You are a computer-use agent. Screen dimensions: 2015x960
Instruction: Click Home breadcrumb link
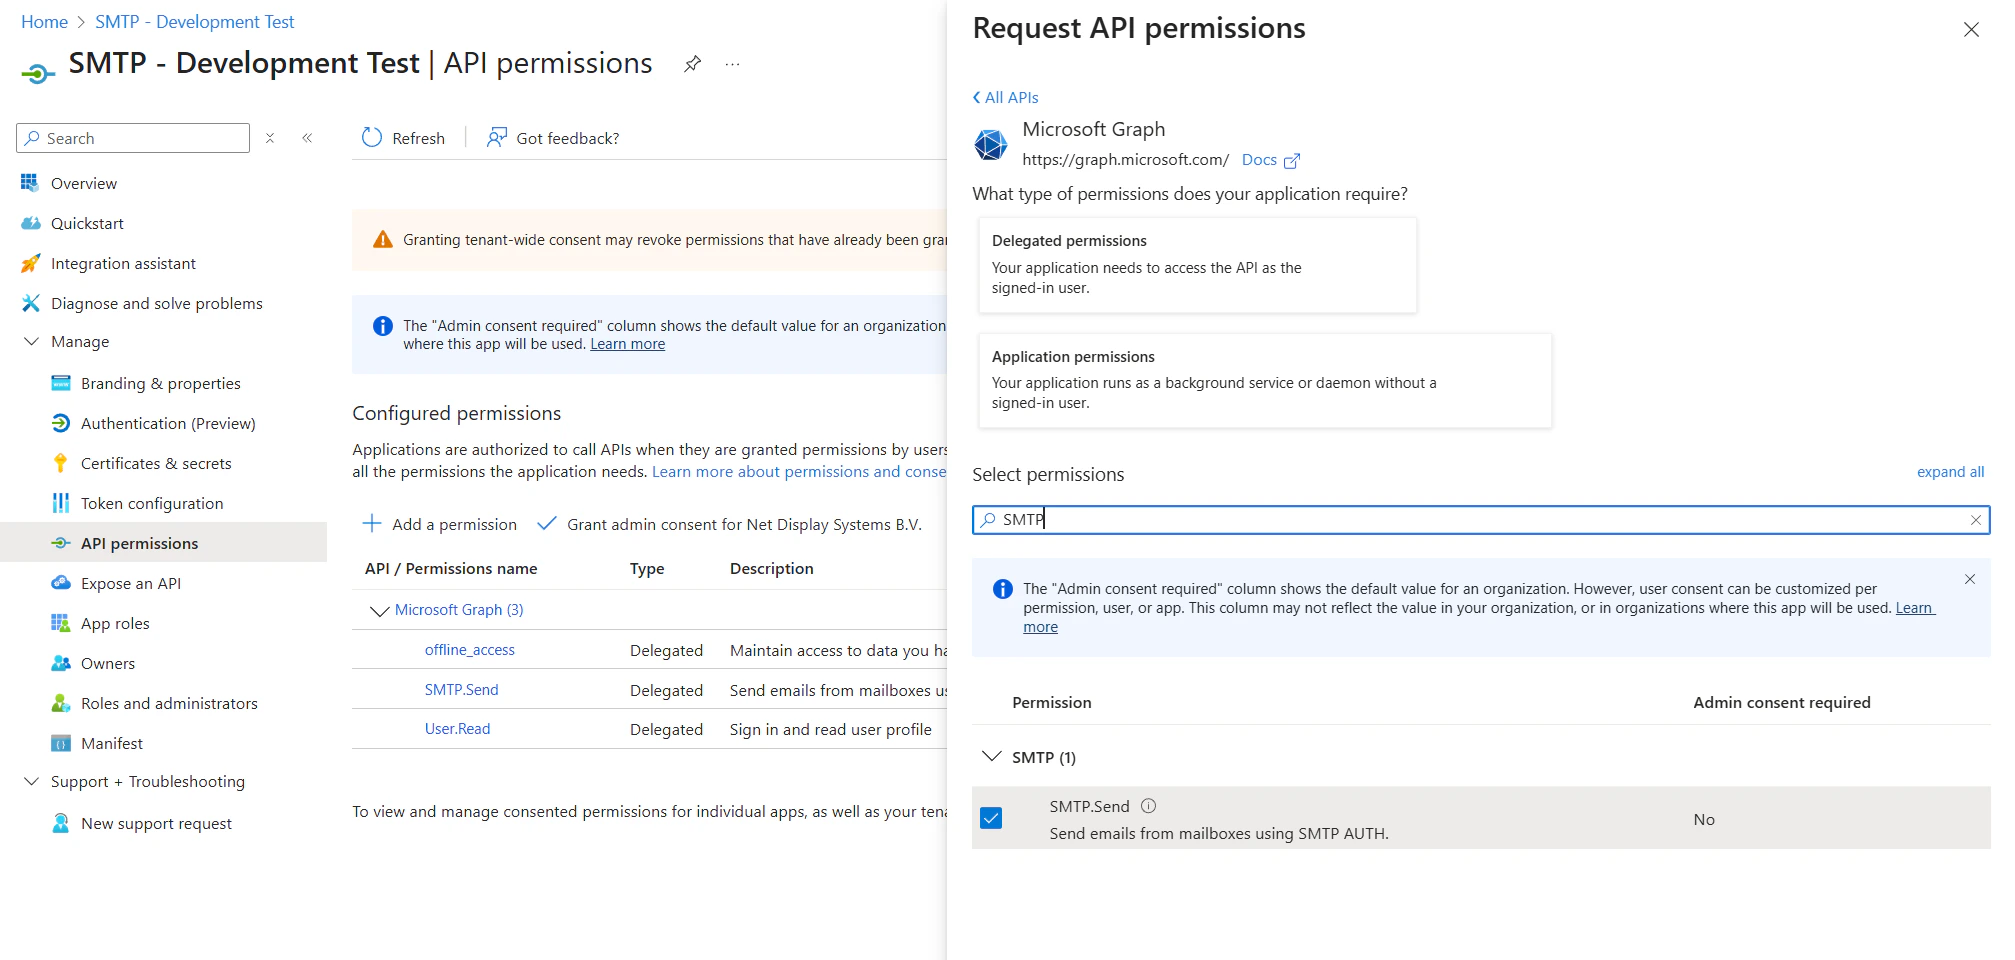coord(44,22)
